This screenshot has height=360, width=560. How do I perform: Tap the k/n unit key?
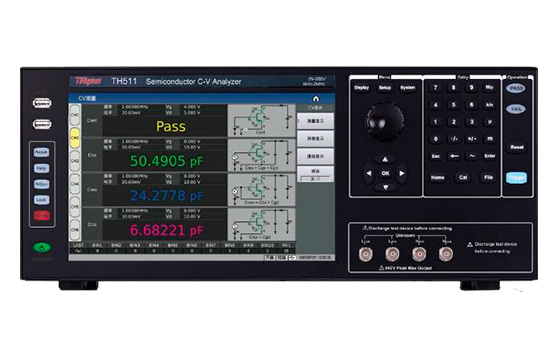(490, 105)
